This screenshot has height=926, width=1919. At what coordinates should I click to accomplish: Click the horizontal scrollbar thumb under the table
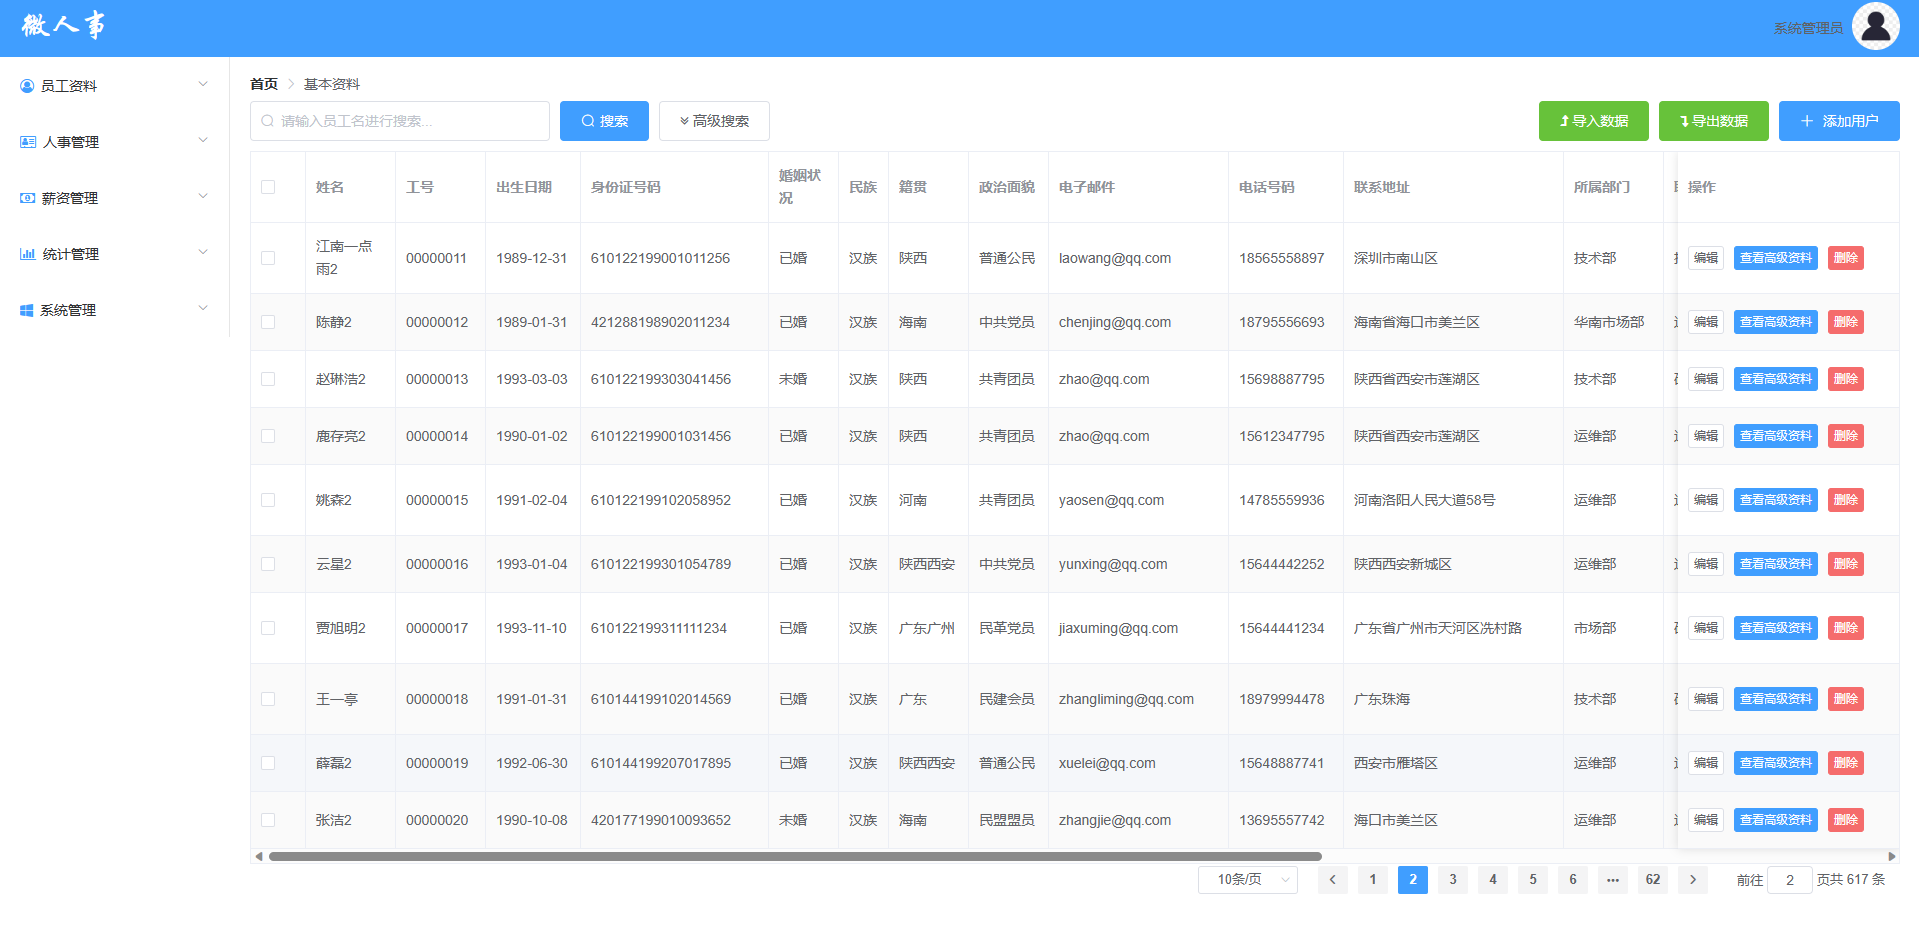pyautogui.click(x=795, y=856)
